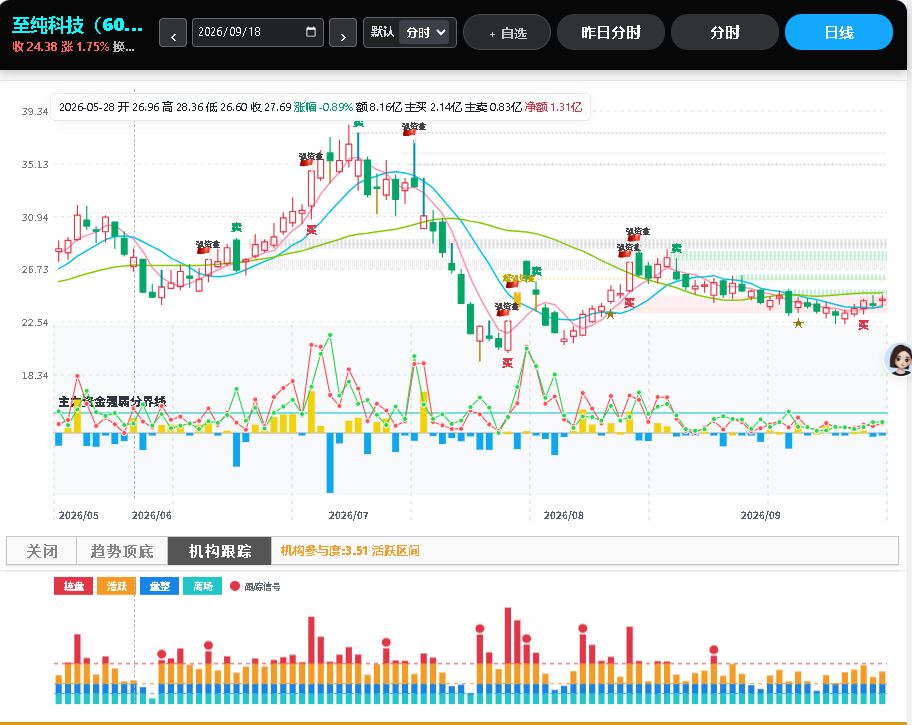Open the 昨日分时 view
The width and height of the screenshot is (912, 725).
click(611, 33)
